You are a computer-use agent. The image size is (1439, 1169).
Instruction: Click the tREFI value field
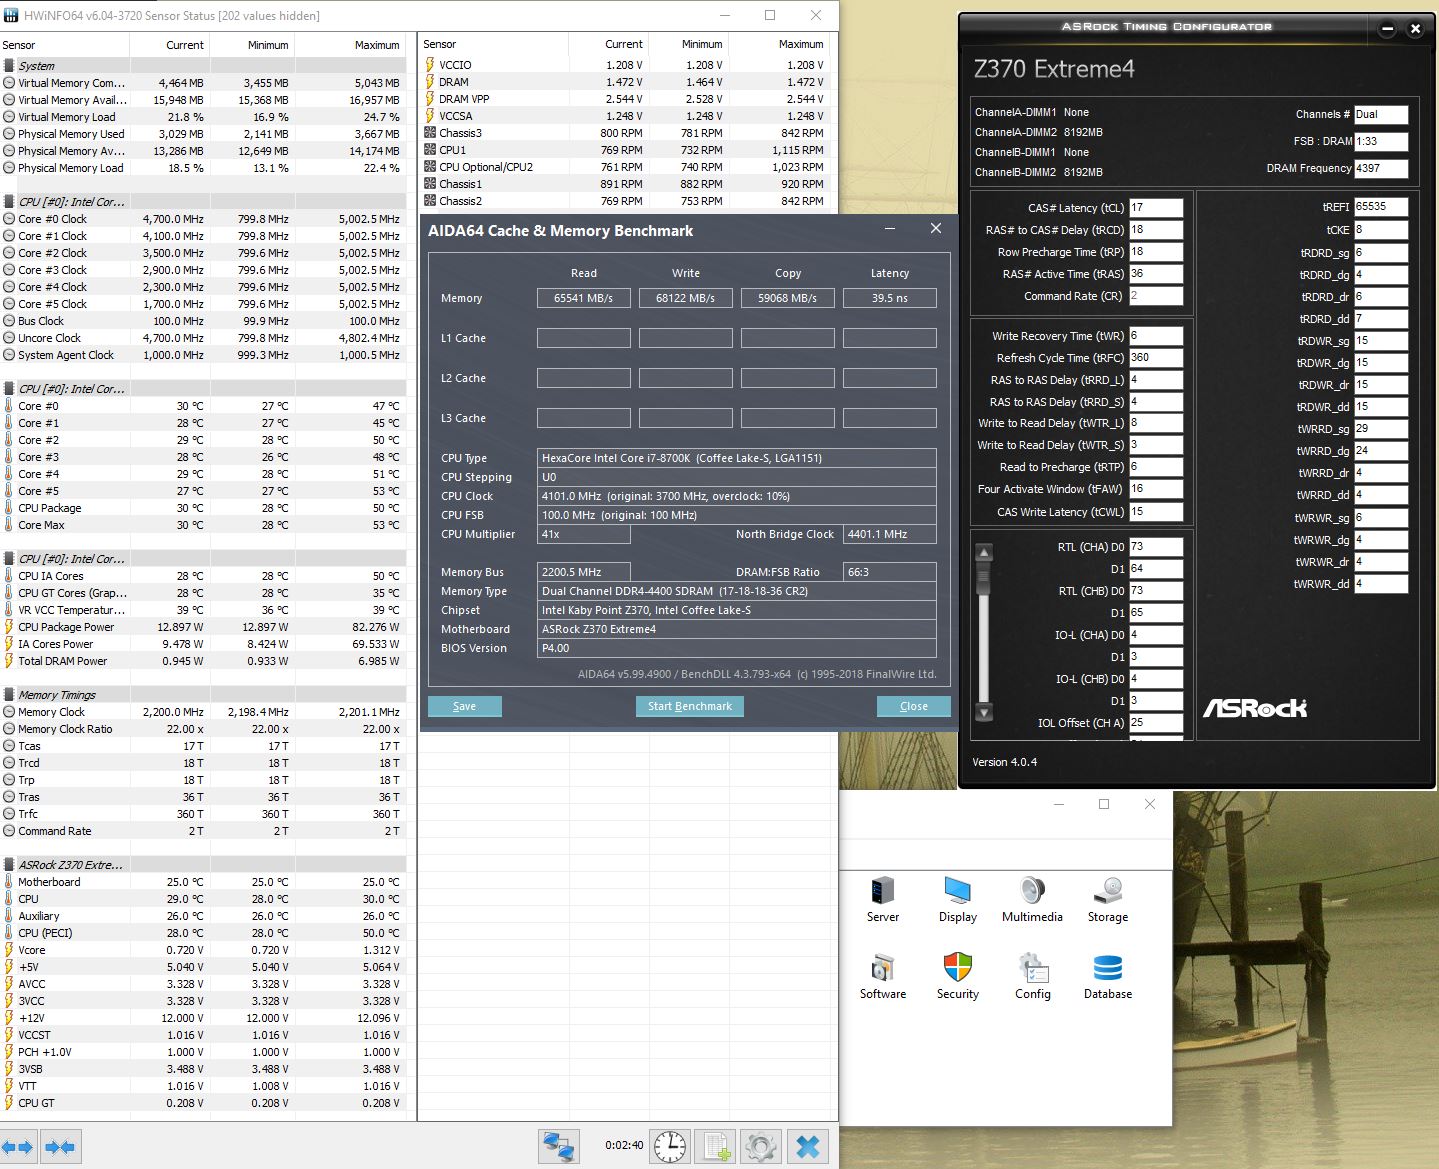click(x=1381, y=207)
